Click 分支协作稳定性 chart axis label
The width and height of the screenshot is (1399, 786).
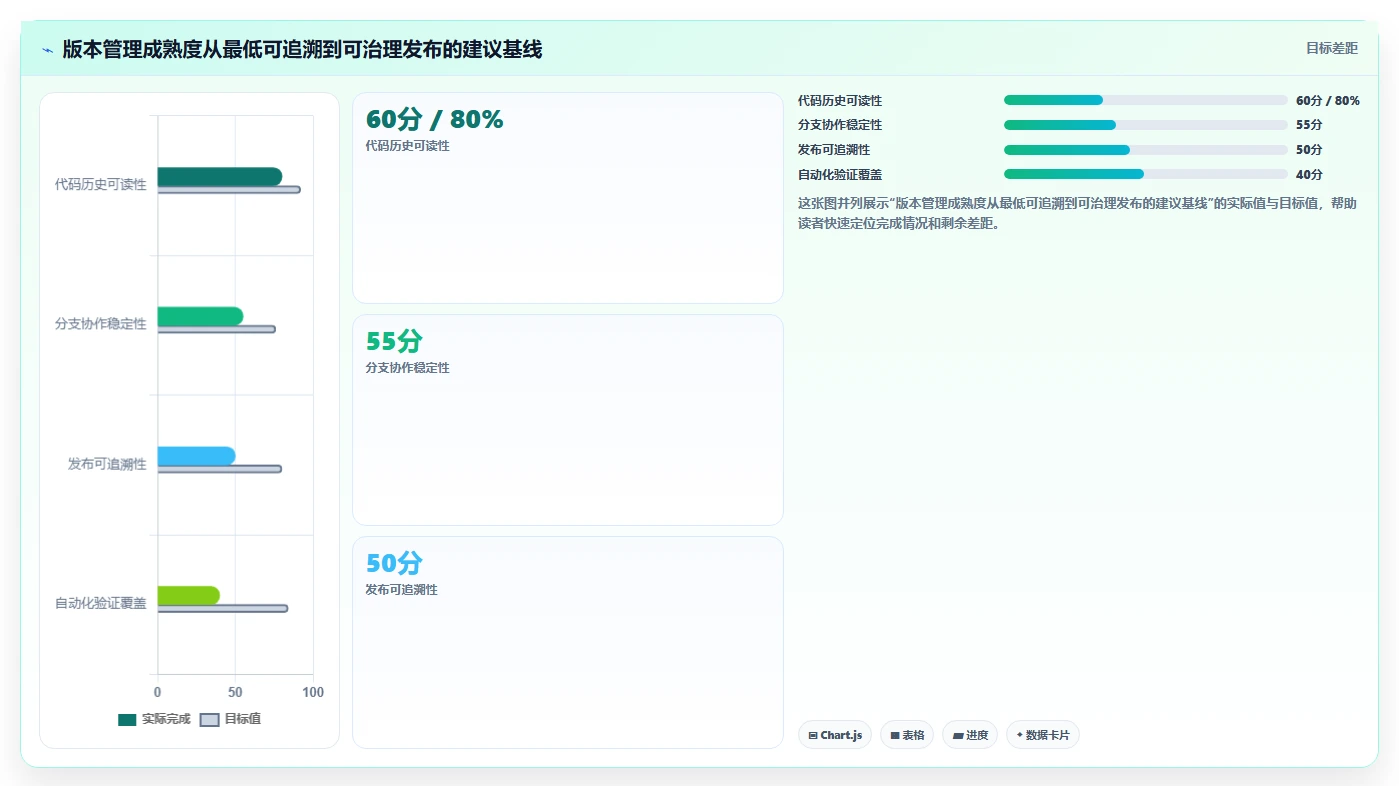coord(100,324)
